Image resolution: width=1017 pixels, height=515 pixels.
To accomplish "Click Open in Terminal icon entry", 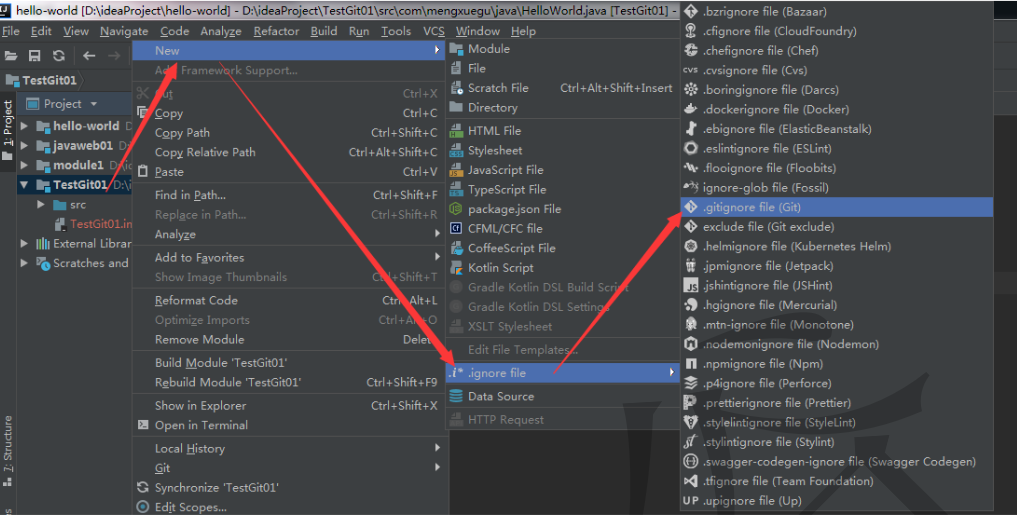I will (143, 425).
